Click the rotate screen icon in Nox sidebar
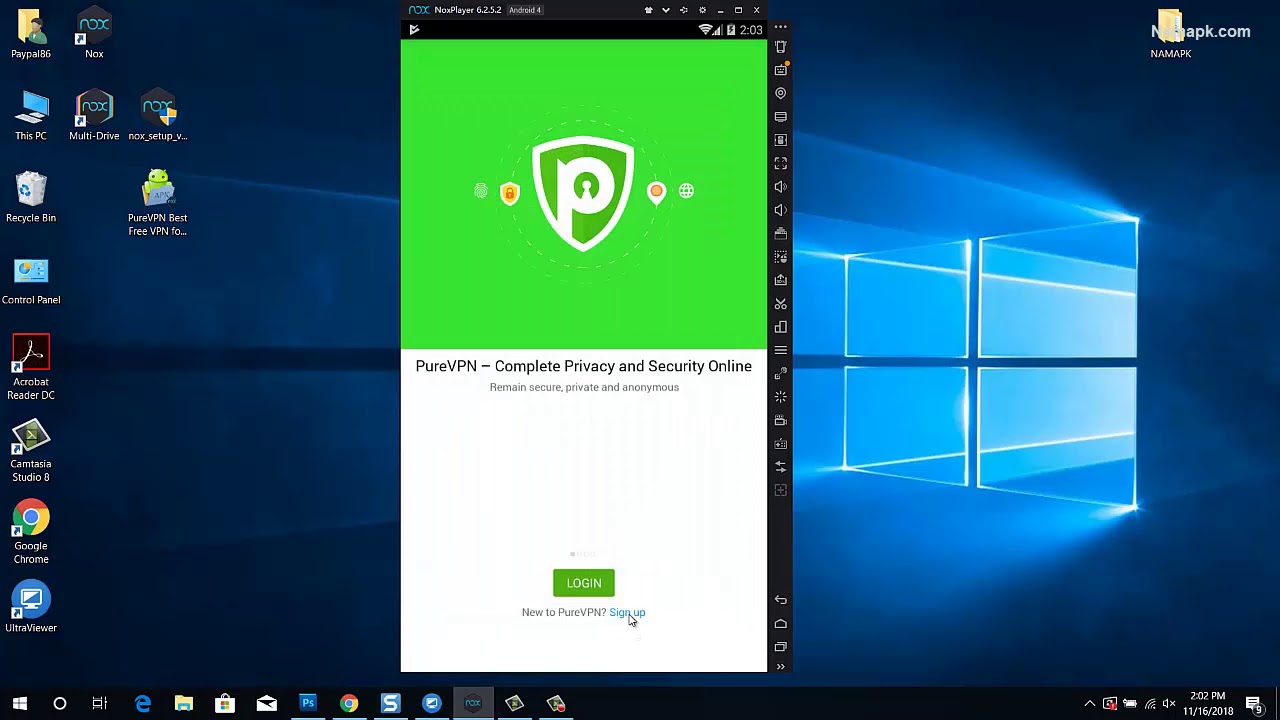The image size is (1280, 720). pos(781,140)
